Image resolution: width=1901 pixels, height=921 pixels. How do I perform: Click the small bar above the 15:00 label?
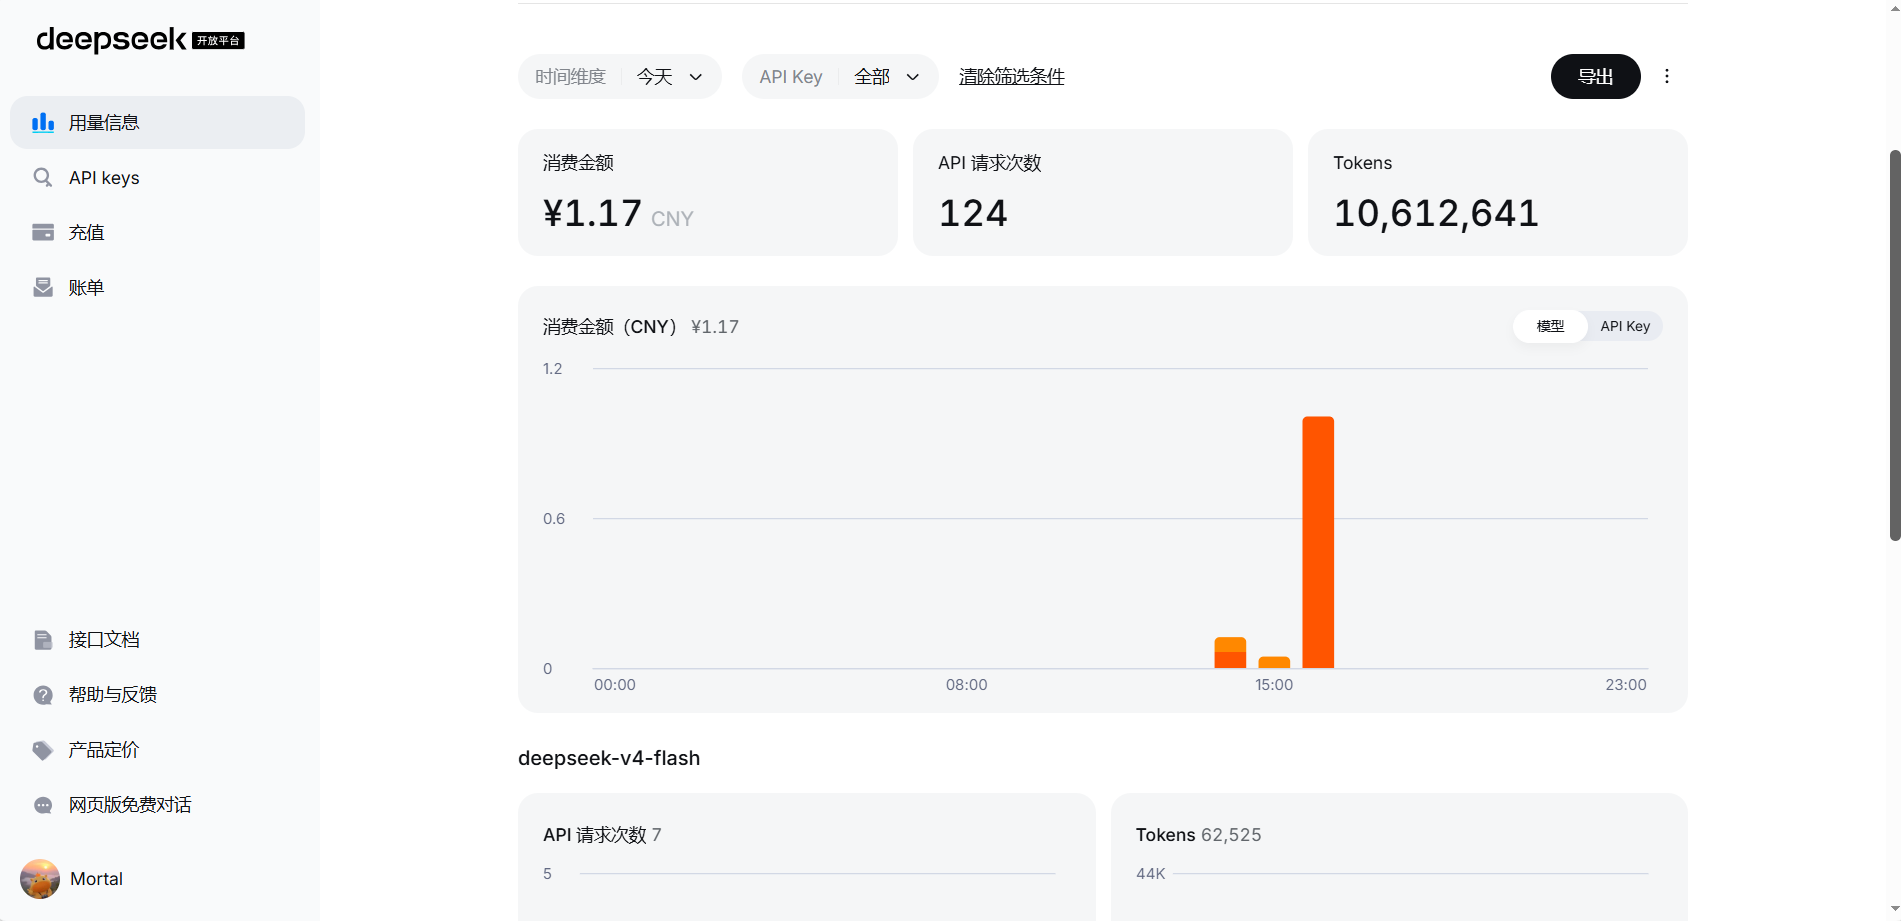click(x=1274, y=662)
